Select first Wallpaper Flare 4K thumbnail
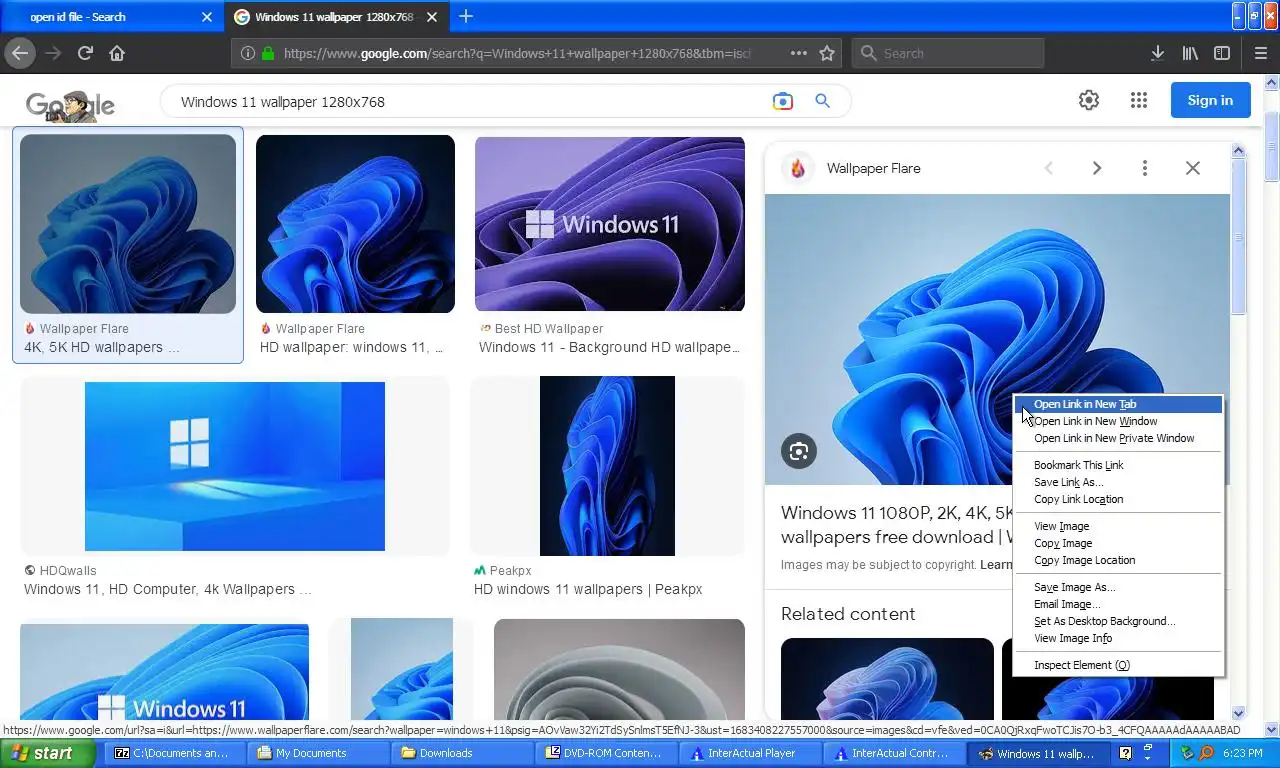Image resolution: width=1280 pixels, height=768 pixels. (x=128, y=224)
